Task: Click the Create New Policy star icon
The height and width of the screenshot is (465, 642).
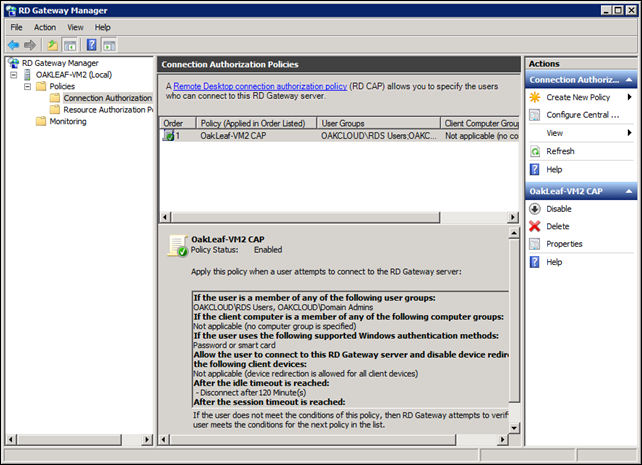Action: coord(534,97)
